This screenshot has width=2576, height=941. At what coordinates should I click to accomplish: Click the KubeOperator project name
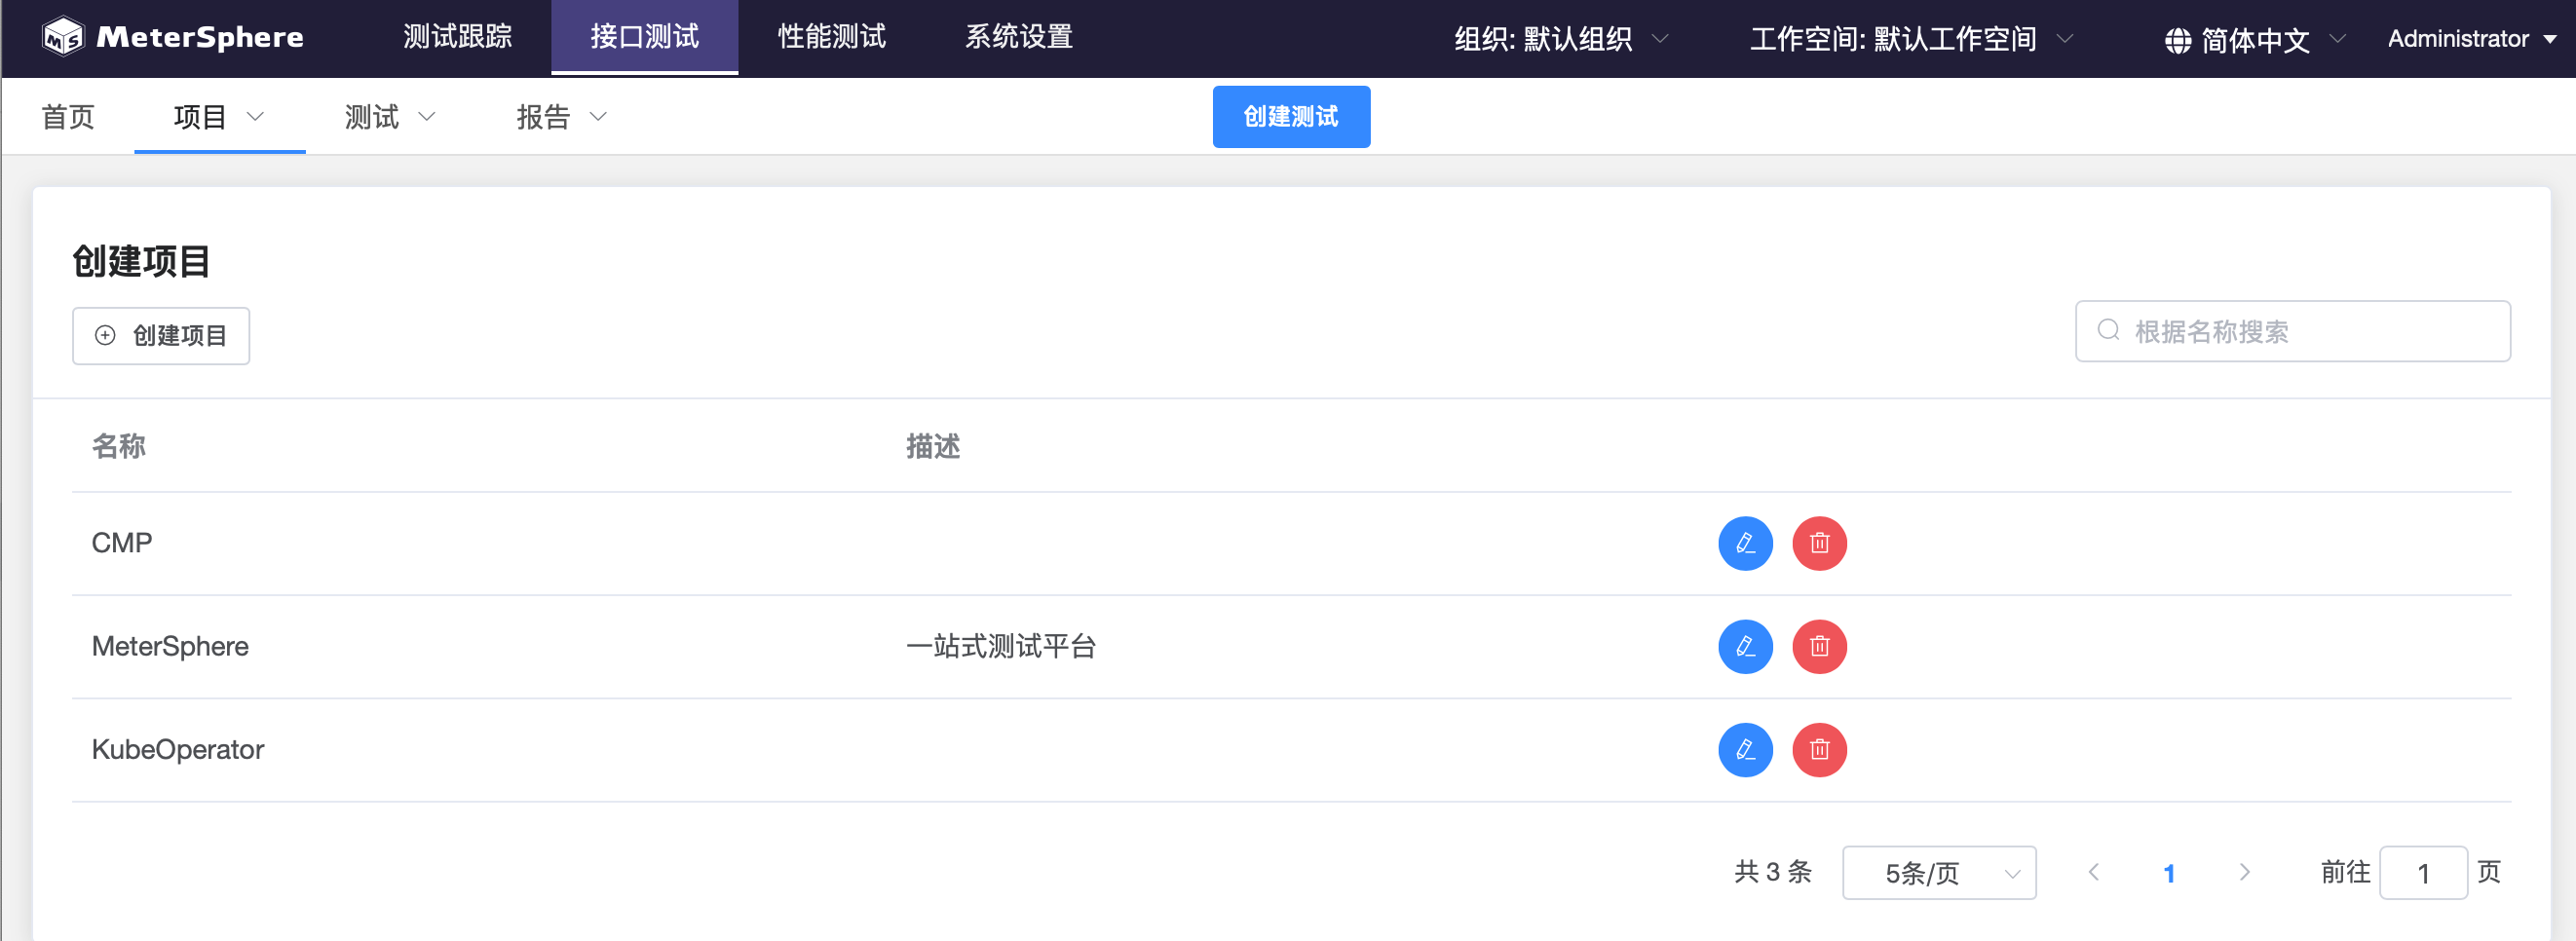[178, 749]
